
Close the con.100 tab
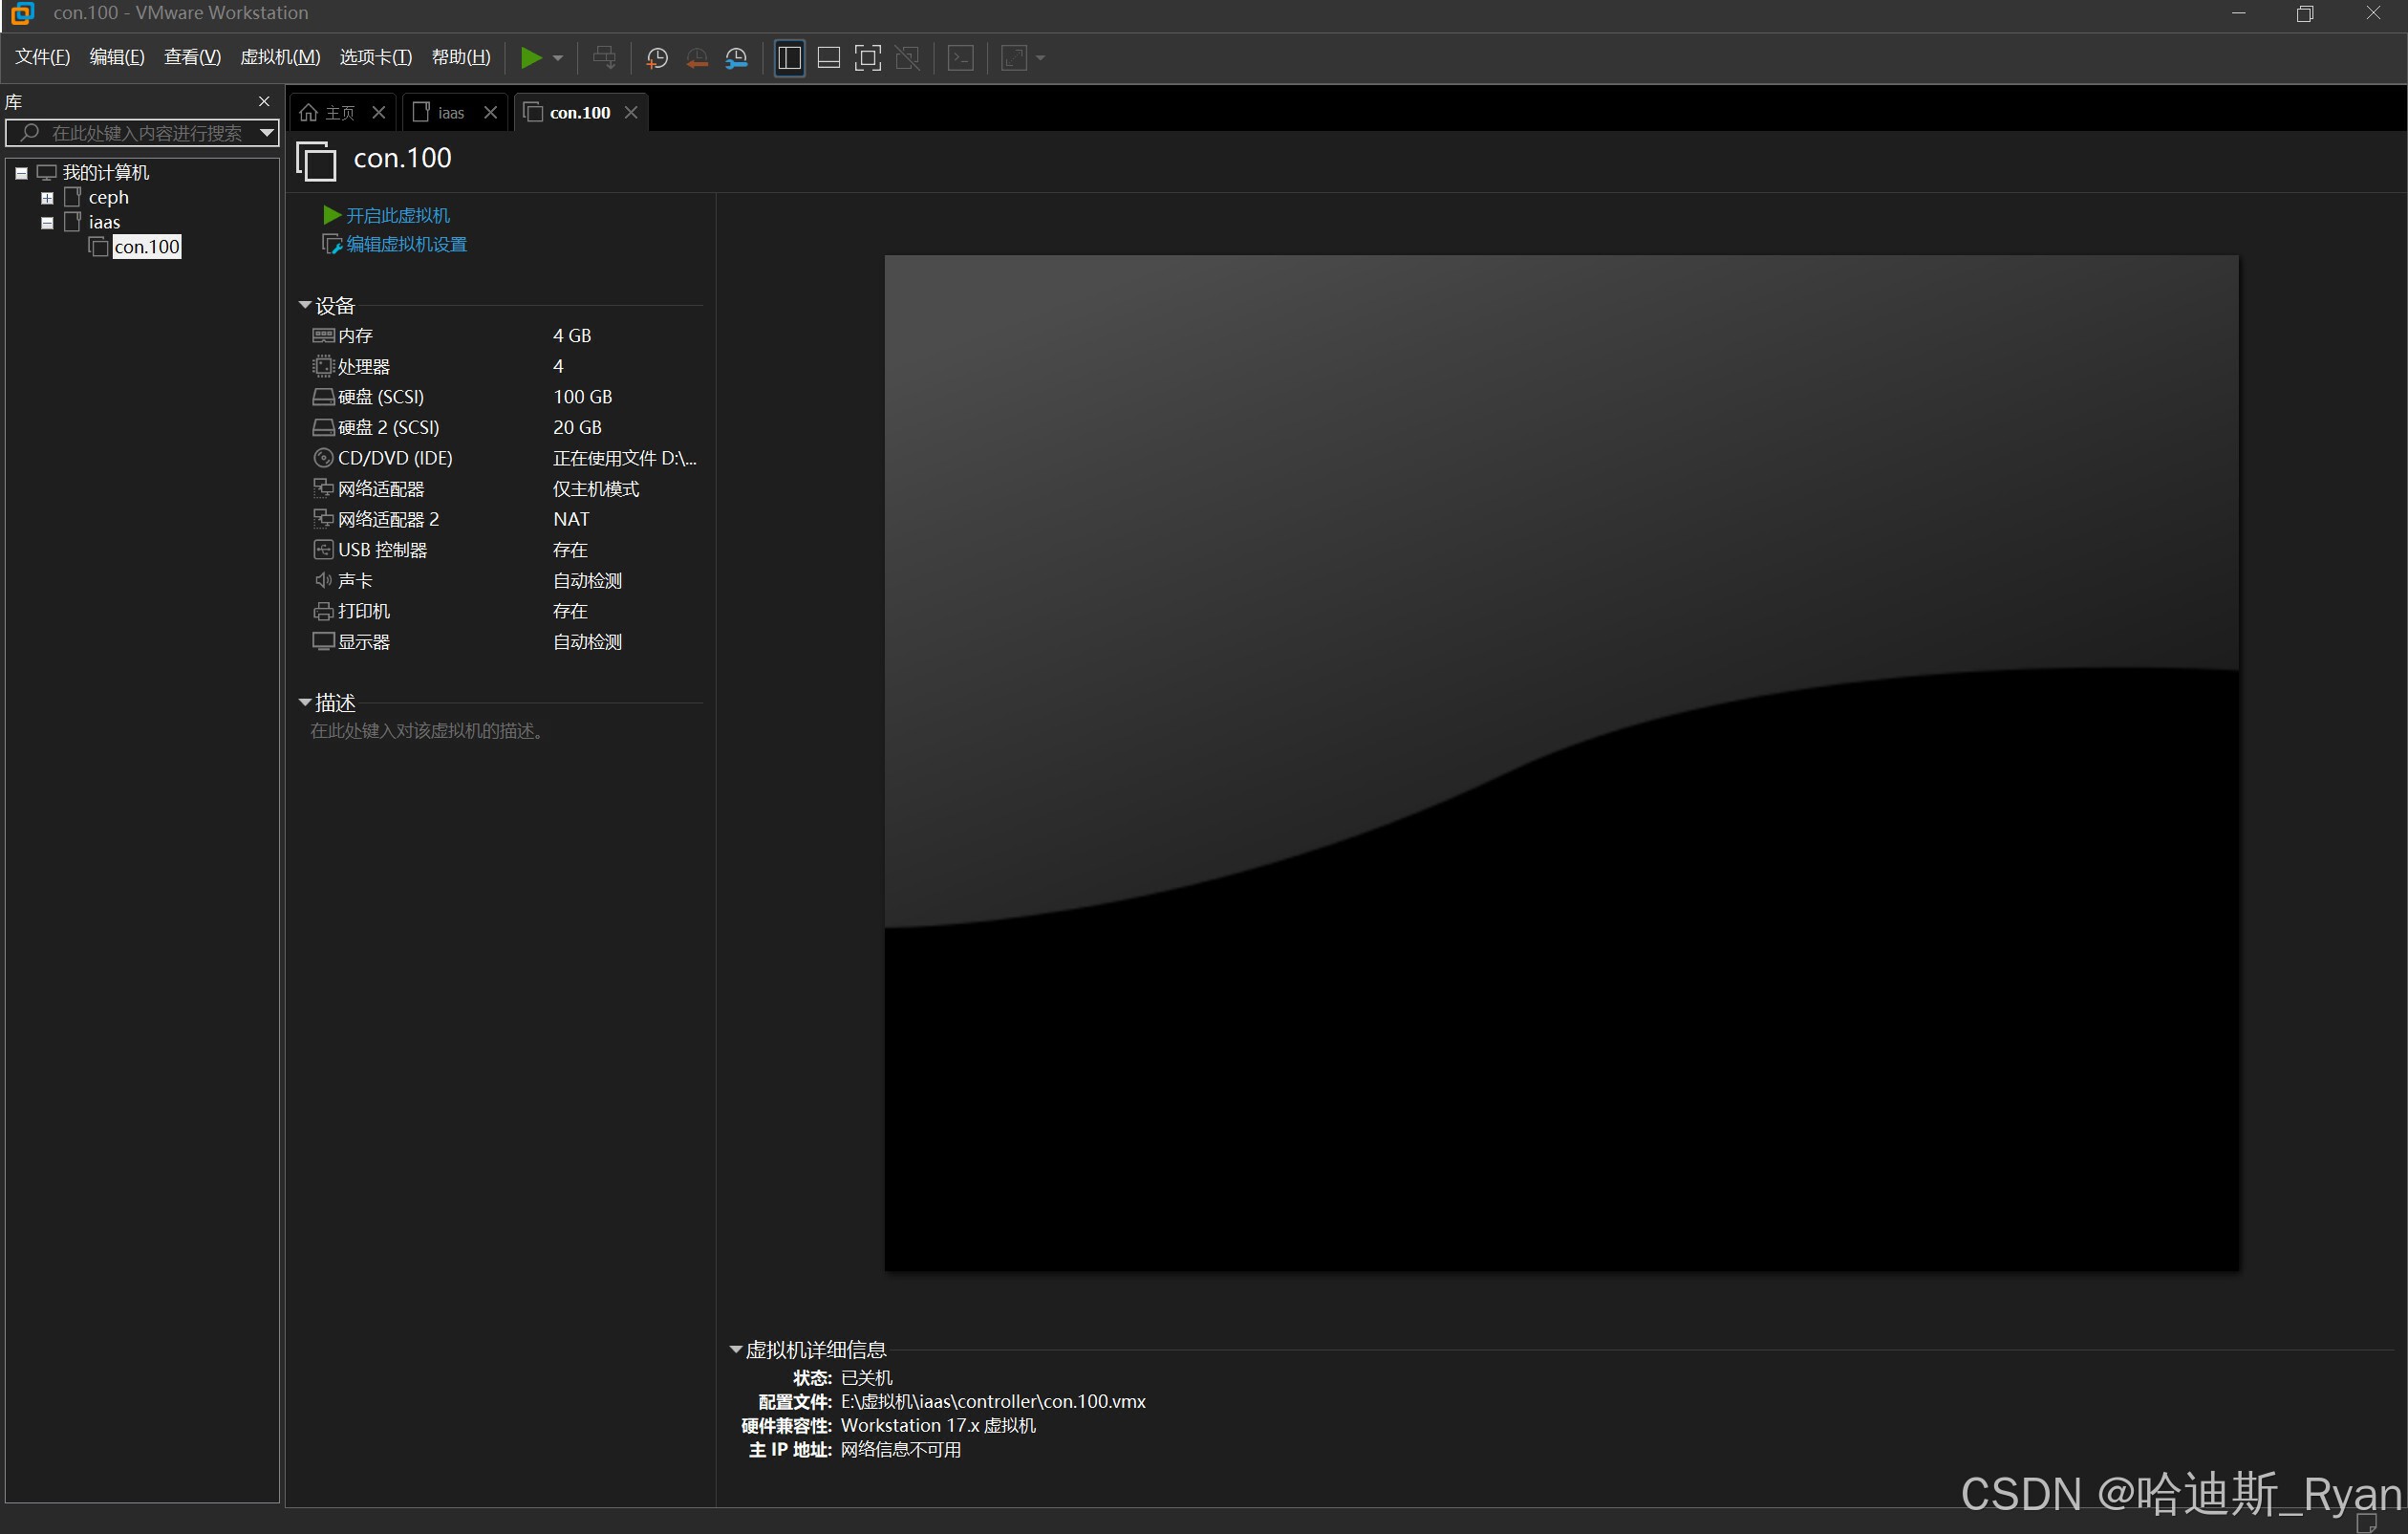[631, 113]
